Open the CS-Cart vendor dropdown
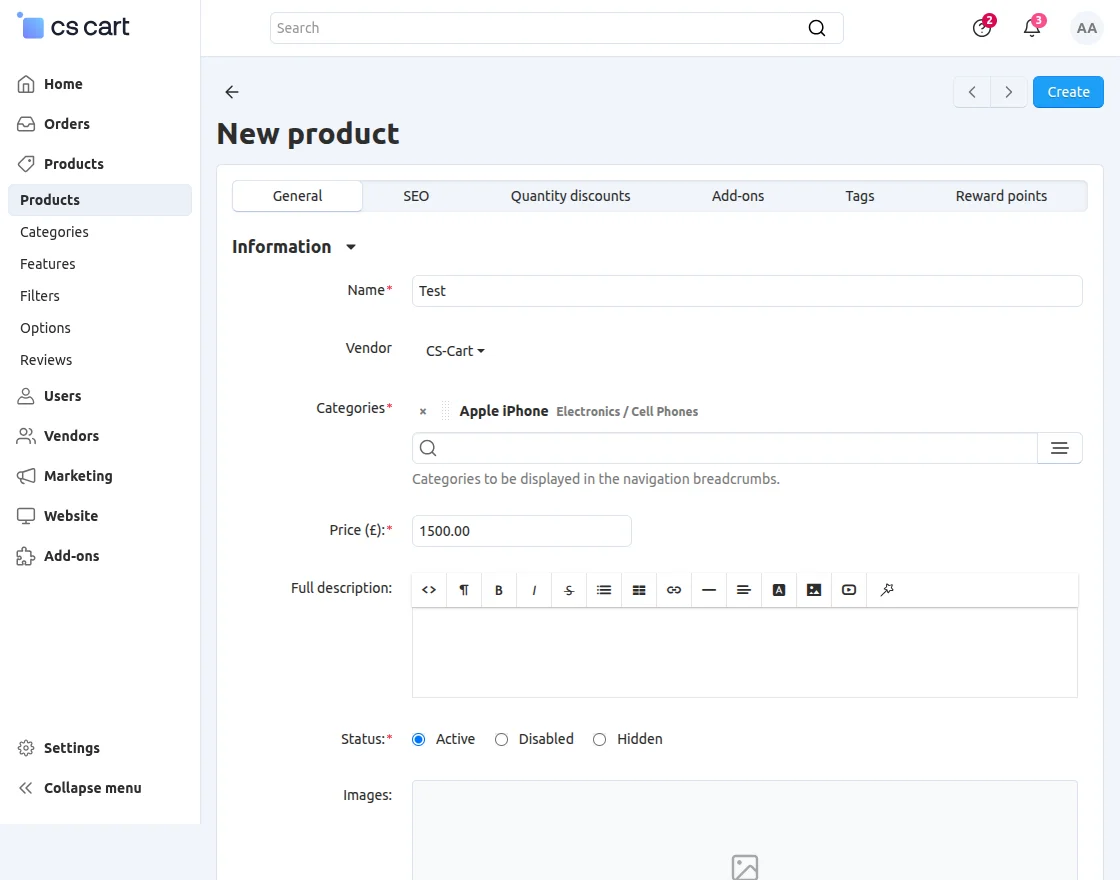Screen dimensions: 1120x880 pos(455,351)
